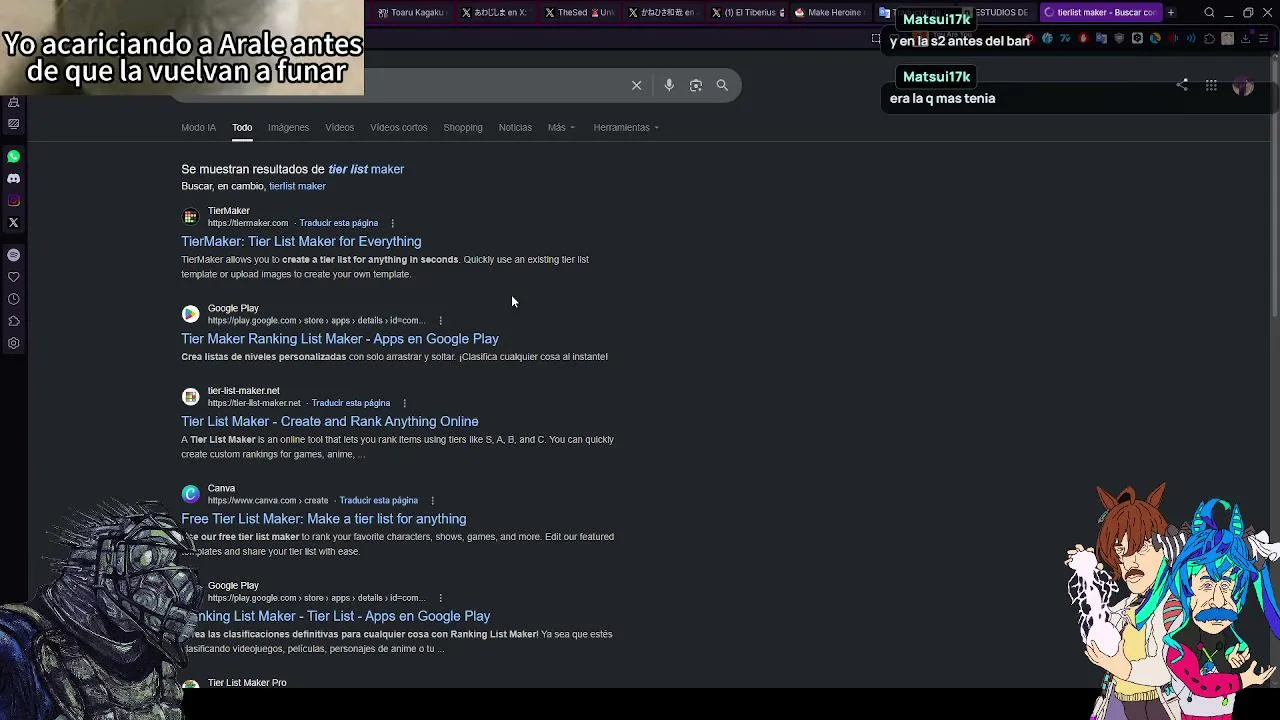Switch to the Videos cortos tab

point(398,127)
